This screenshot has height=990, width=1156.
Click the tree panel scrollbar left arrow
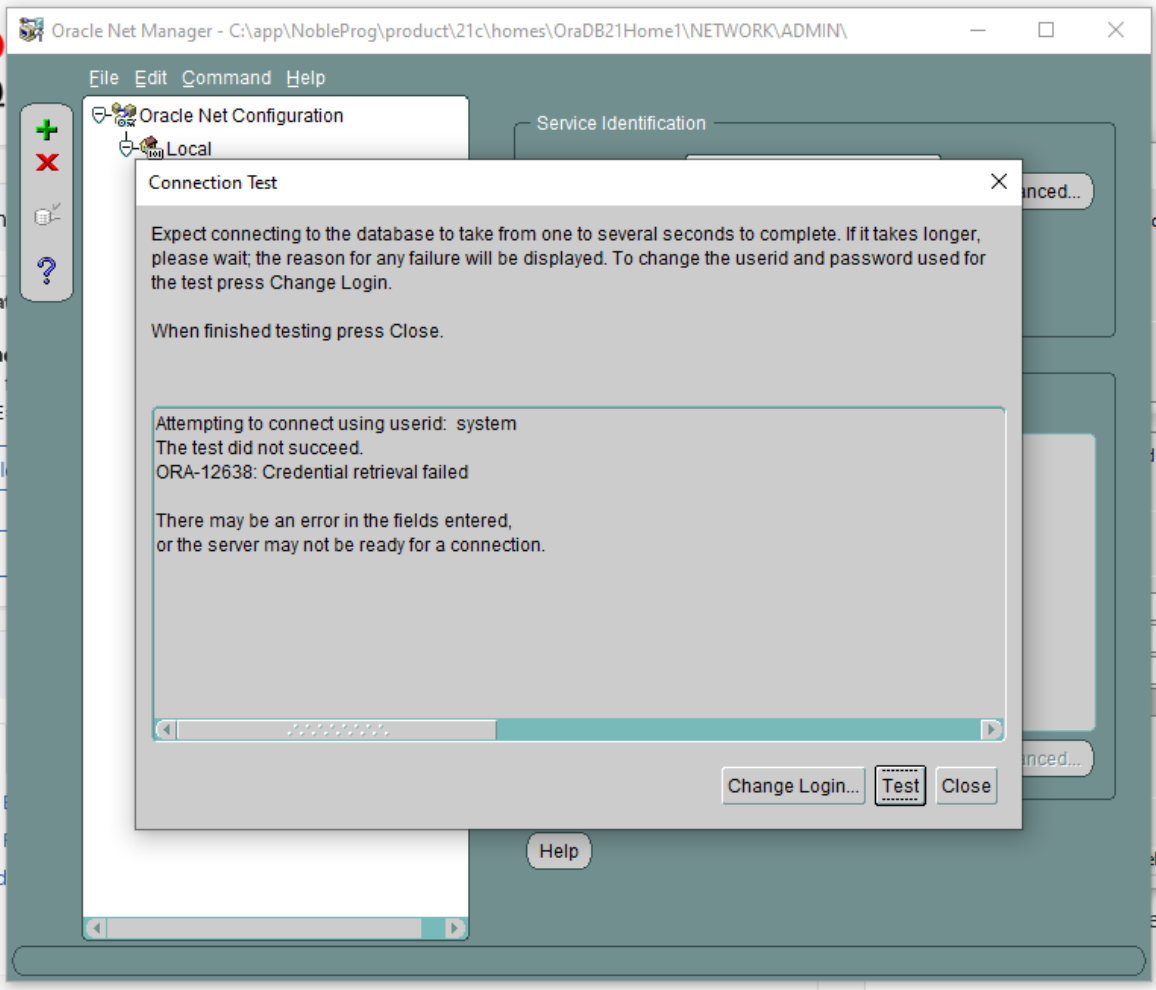point(97,927)
